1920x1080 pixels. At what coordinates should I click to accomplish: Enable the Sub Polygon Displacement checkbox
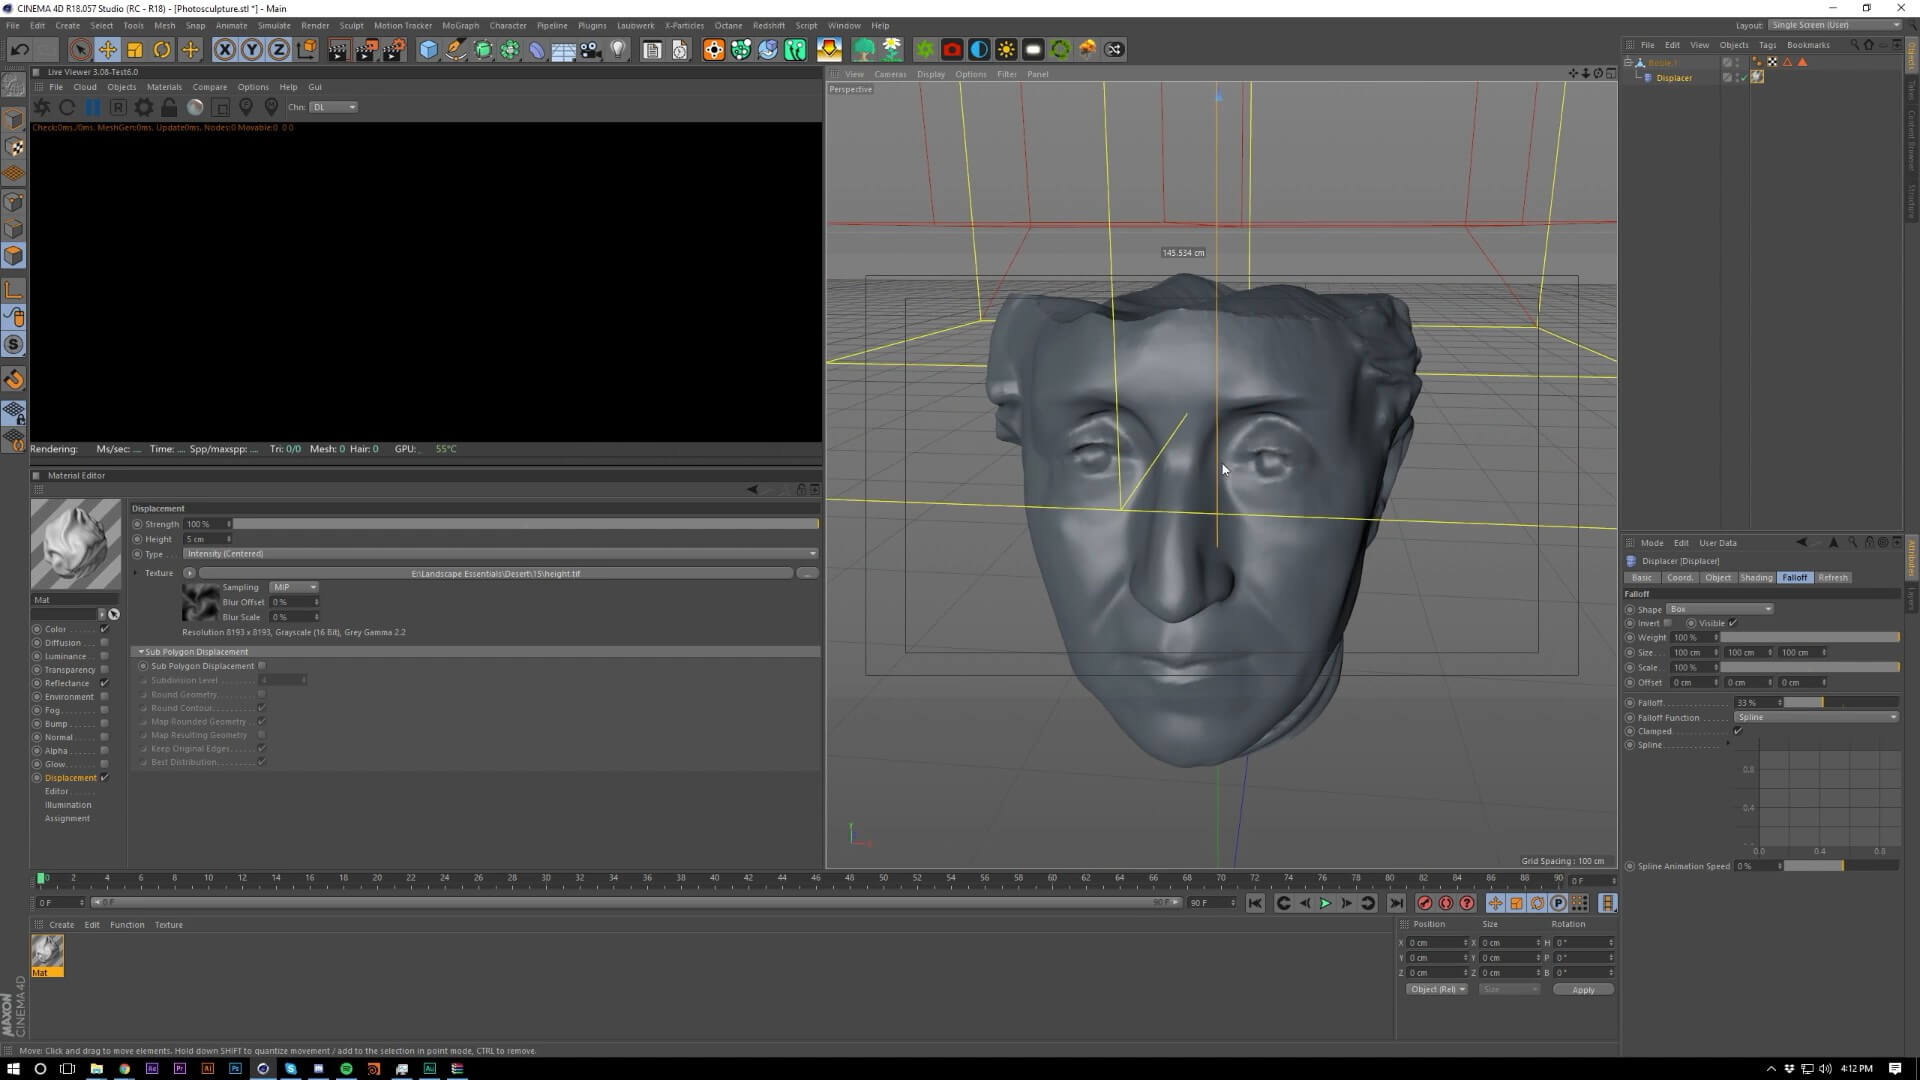262,666
